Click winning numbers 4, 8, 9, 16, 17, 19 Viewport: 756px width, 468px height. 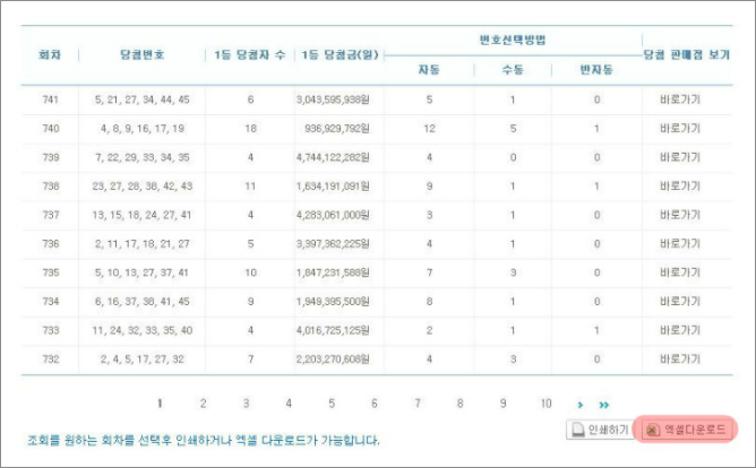click(142, 128)
